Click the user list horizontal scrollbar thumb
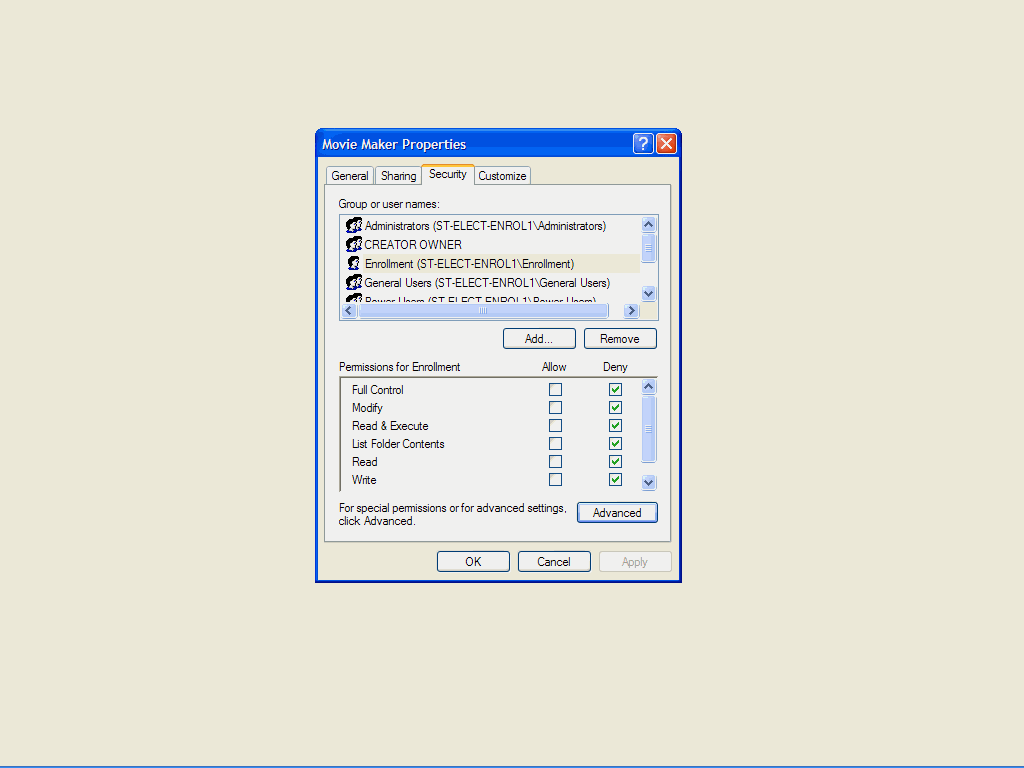The width and height of the screenshot is (1024, 768). click(483, 311)
